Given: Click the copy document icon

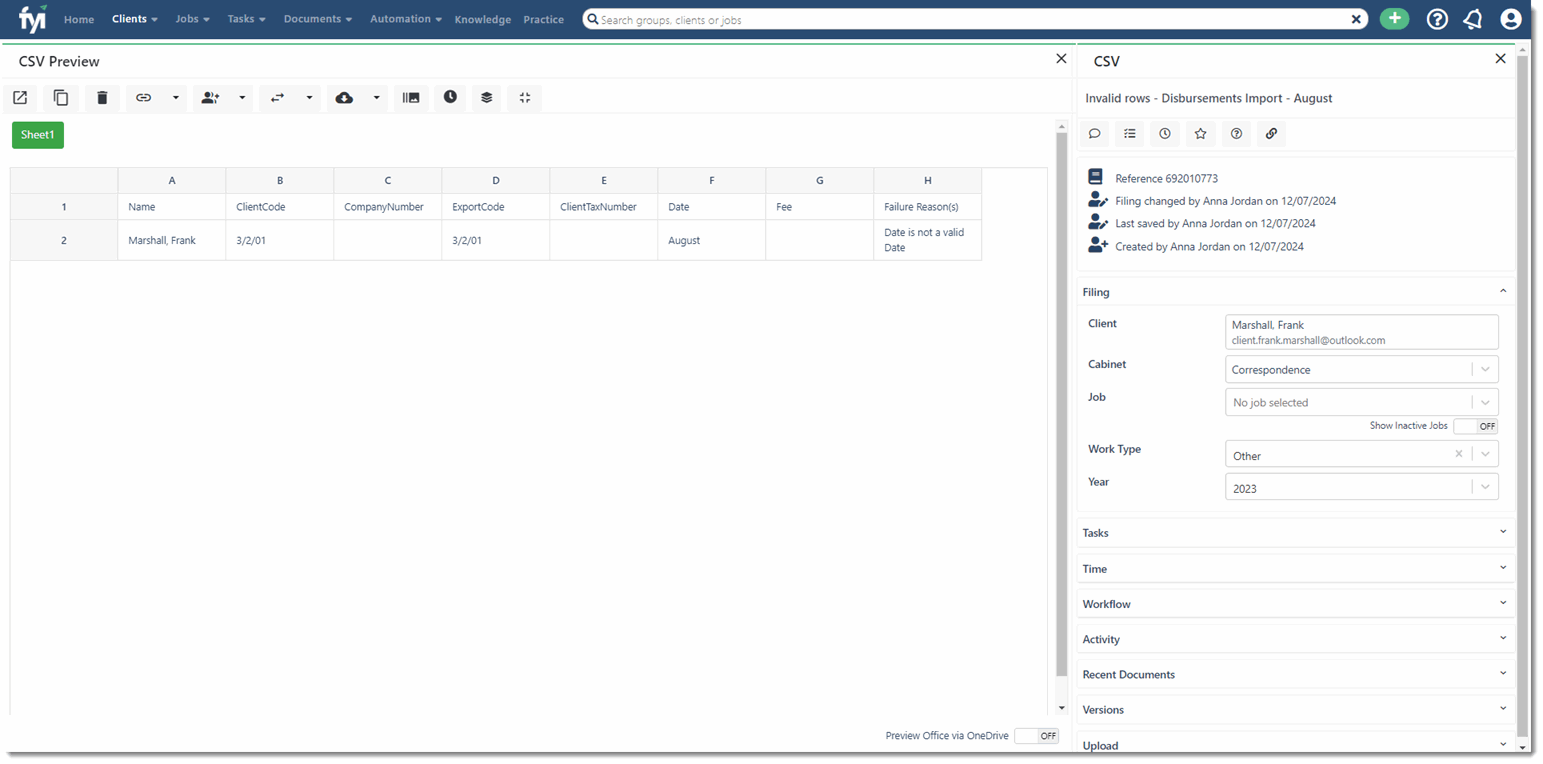Looking at the screenshot, I should (61, 98).
